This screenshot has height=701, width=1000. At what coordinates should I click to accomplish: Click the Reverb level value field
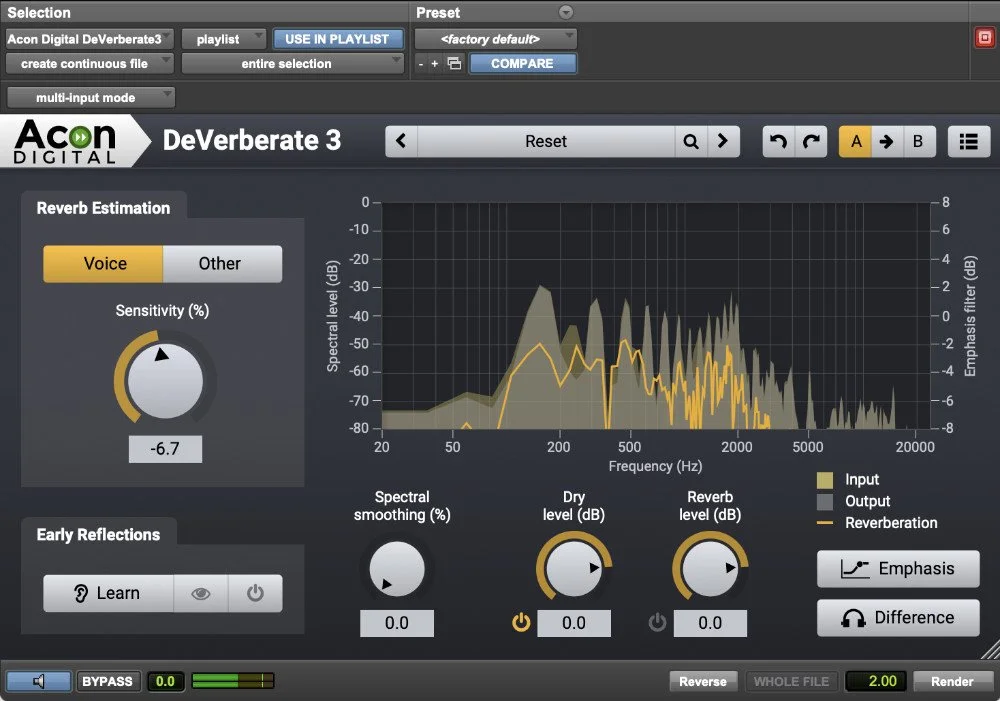pos(710,623)
